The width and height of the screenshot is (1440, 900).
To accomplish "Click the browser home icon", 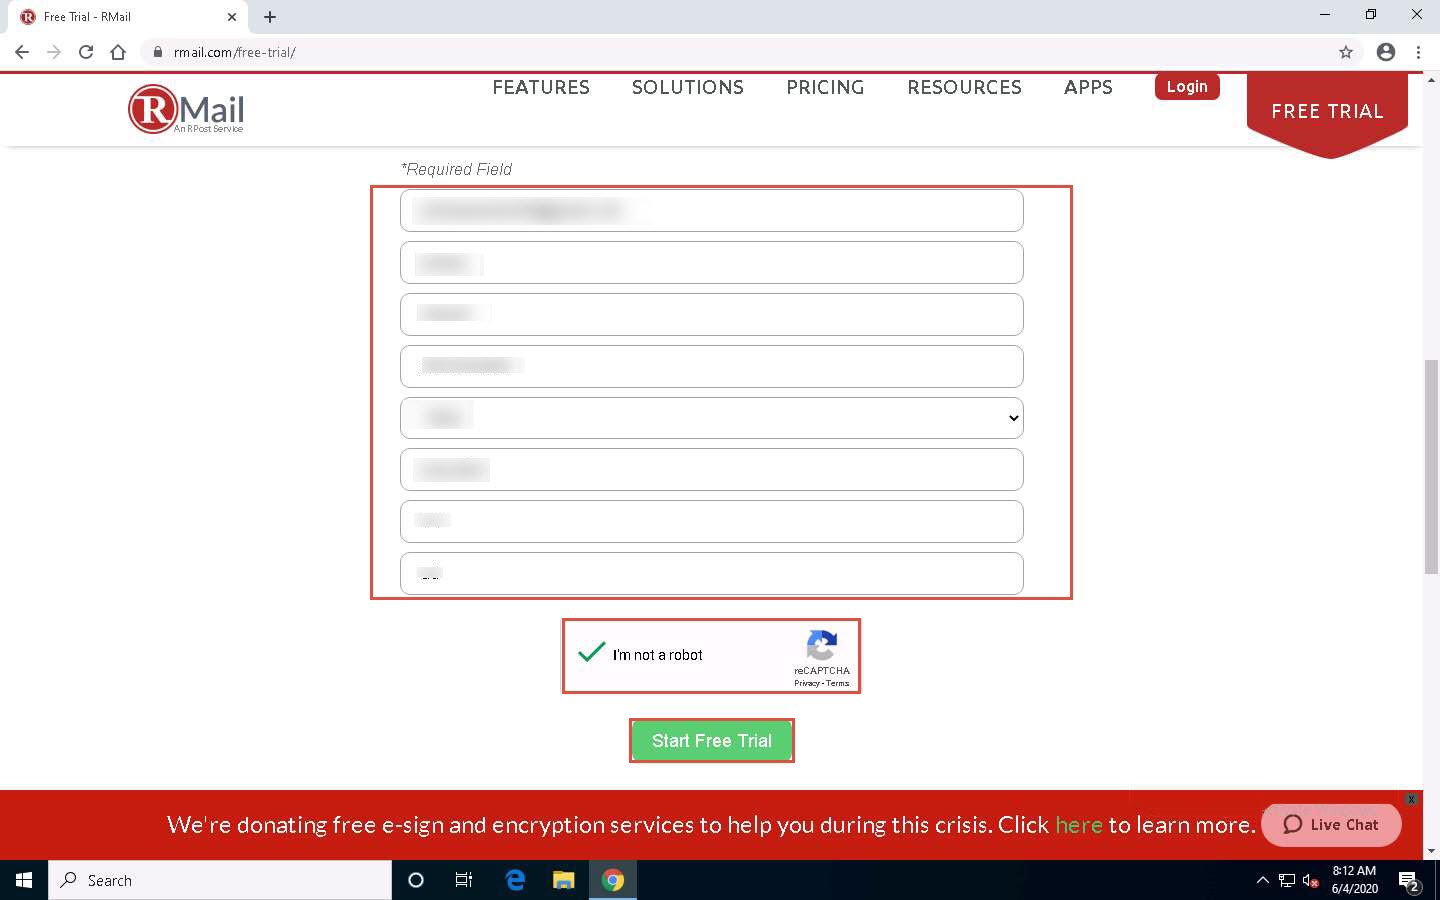I will coord(118,52).
